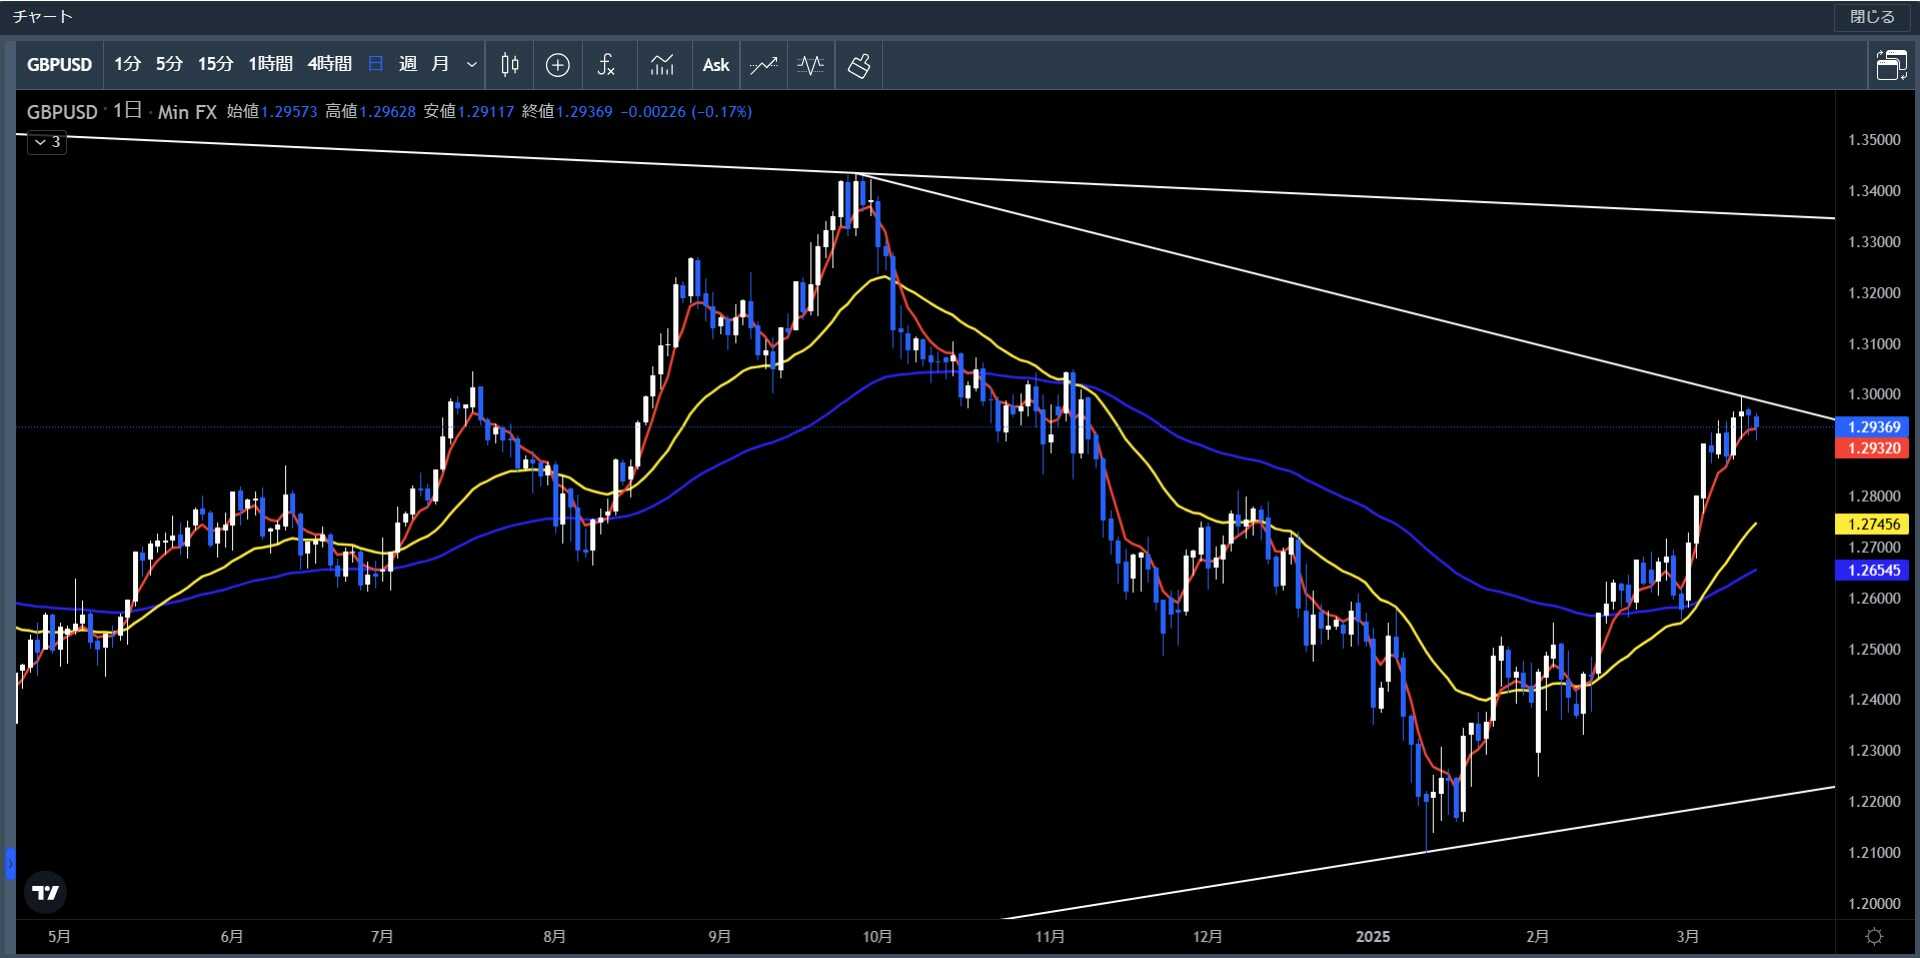Screen dimensions: 1920x958
Task: Click the pop-out window layout icon
Action: 1891,65
